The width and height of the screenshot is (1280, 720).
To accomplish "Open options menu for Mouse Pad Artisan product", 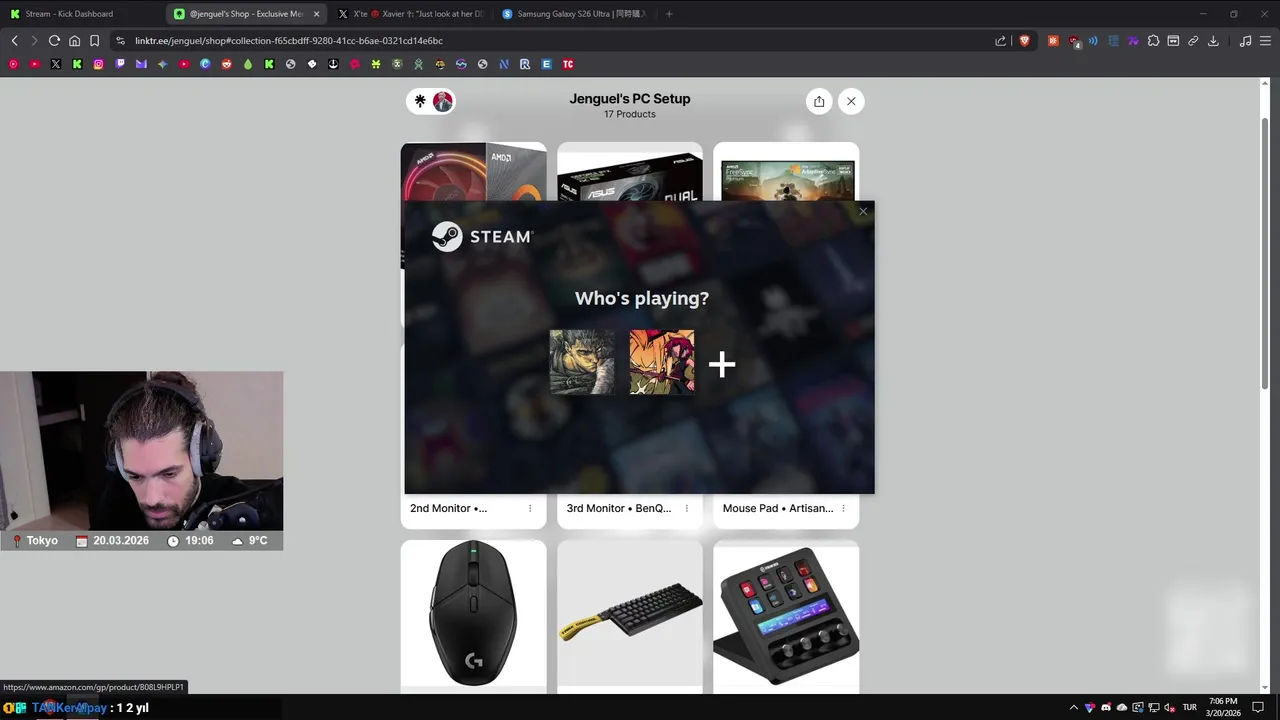I will [x=843, y=508].
